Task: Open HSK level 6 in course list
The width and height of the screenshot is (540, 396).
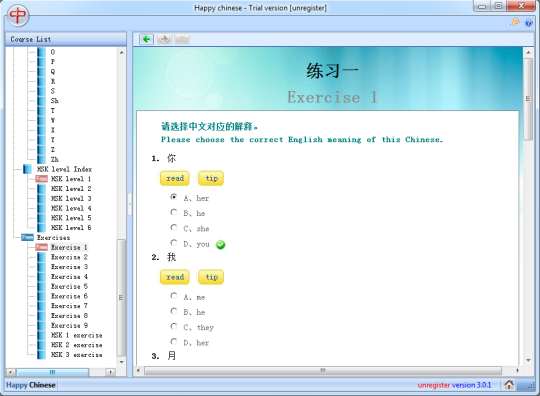Action: pyautogui.click(x=71, y=228)
